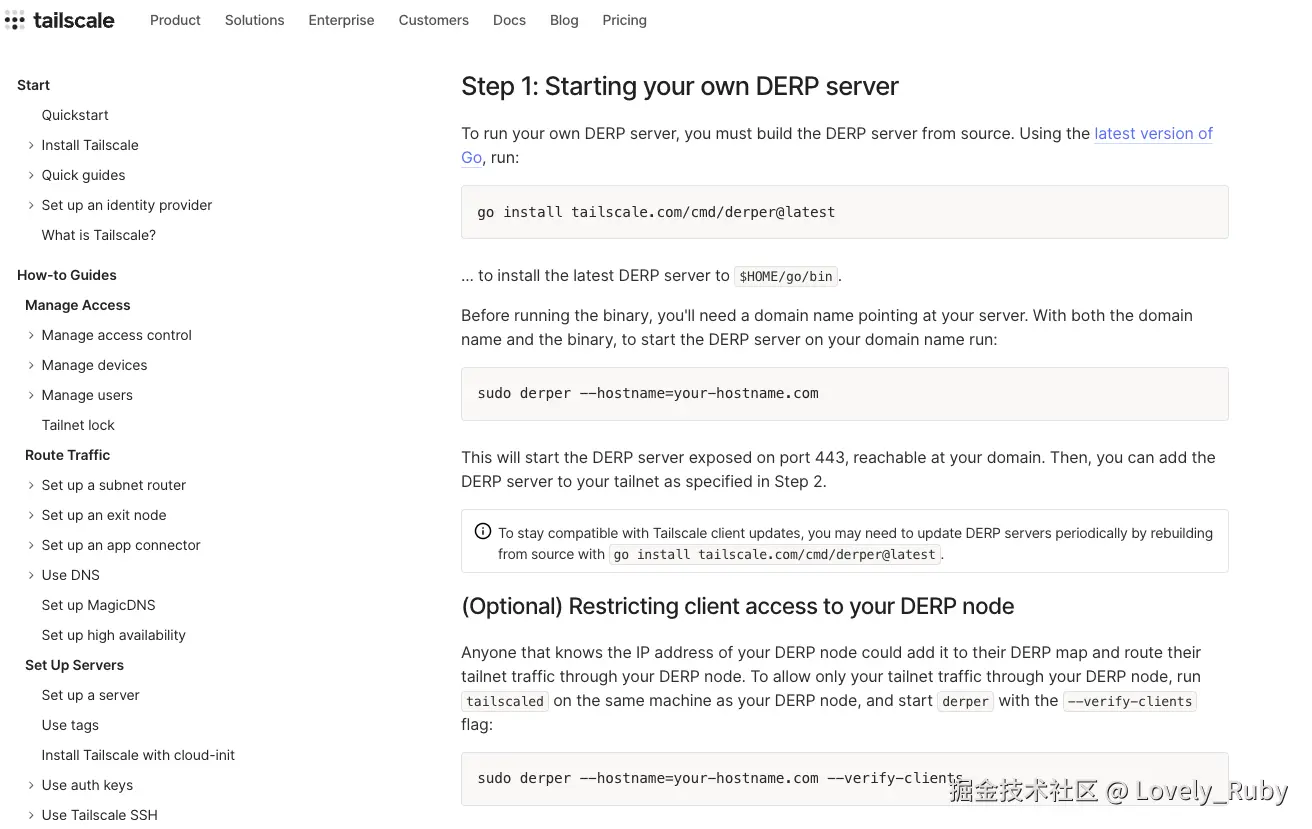Navigate to Docs

click(509, 20)
